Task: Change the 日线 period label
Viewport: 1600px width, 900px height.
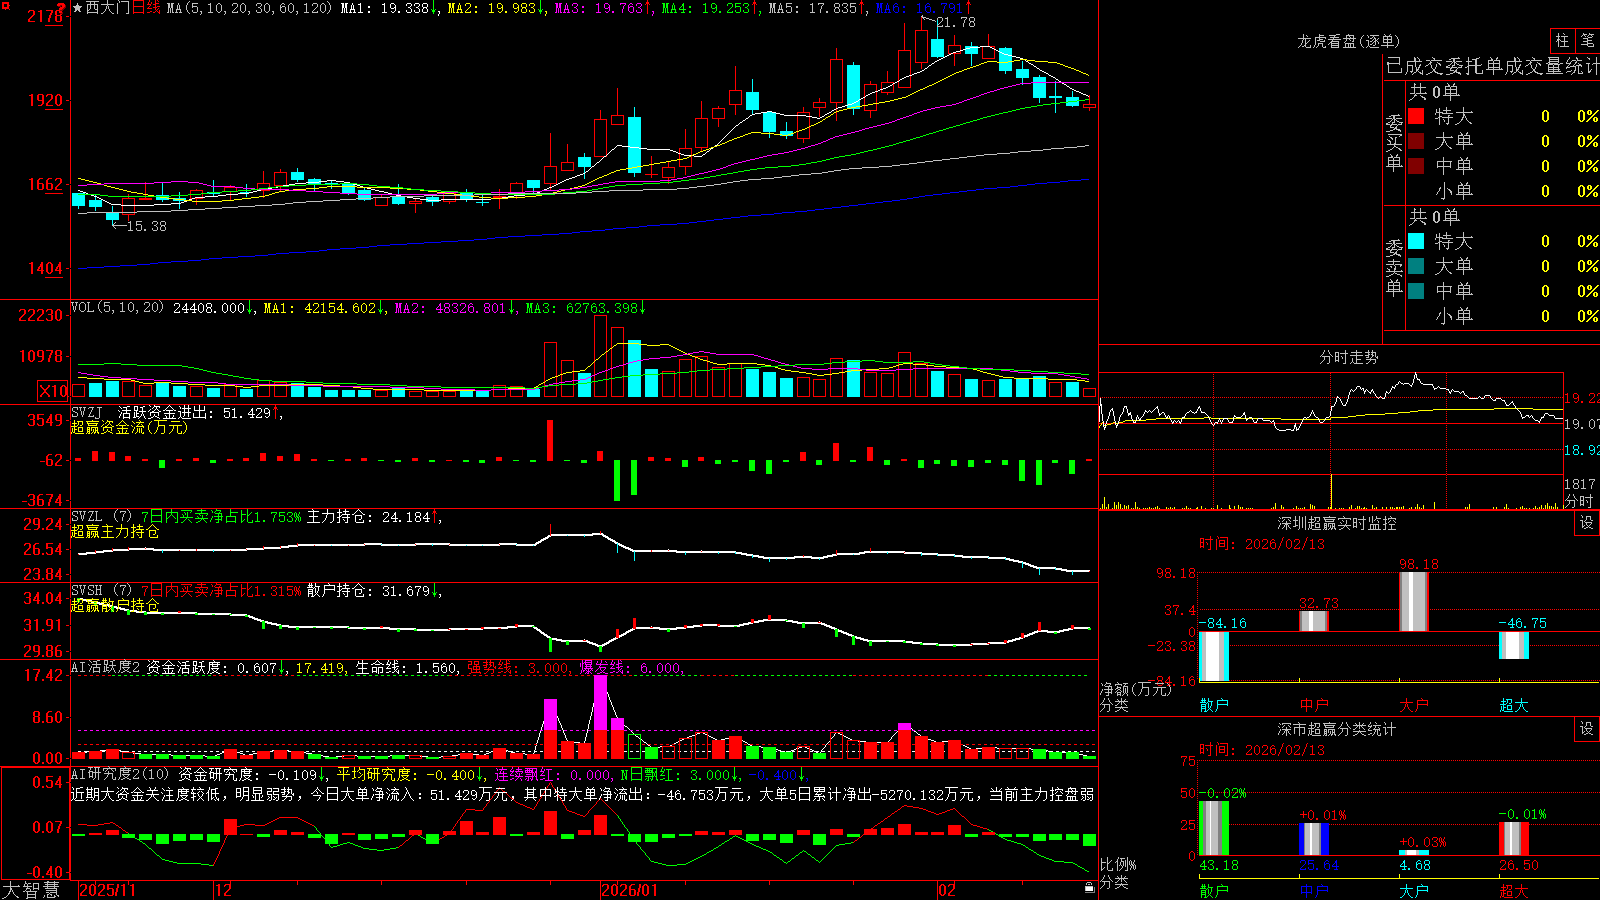Action: point(146,8)
